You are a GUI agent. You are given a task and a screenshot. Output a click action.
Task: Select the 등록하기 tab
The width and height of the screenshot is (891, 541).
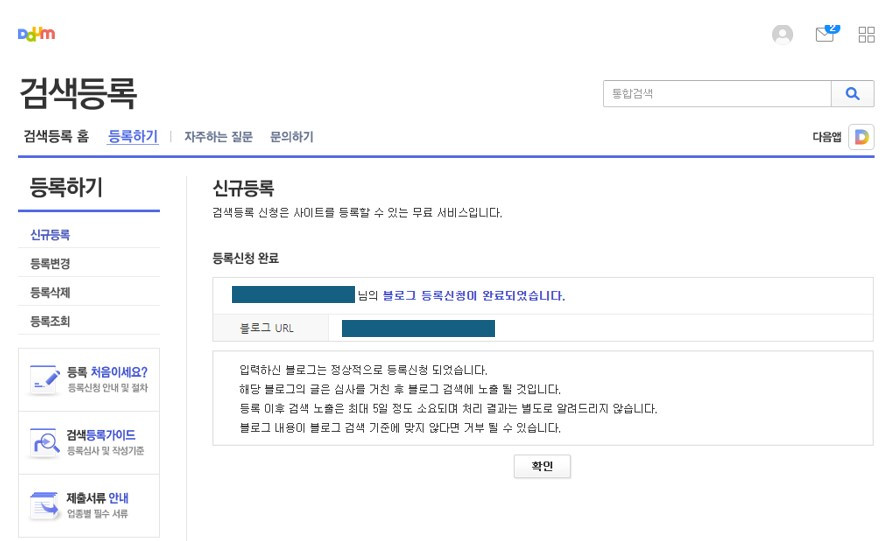click(133, 136)
